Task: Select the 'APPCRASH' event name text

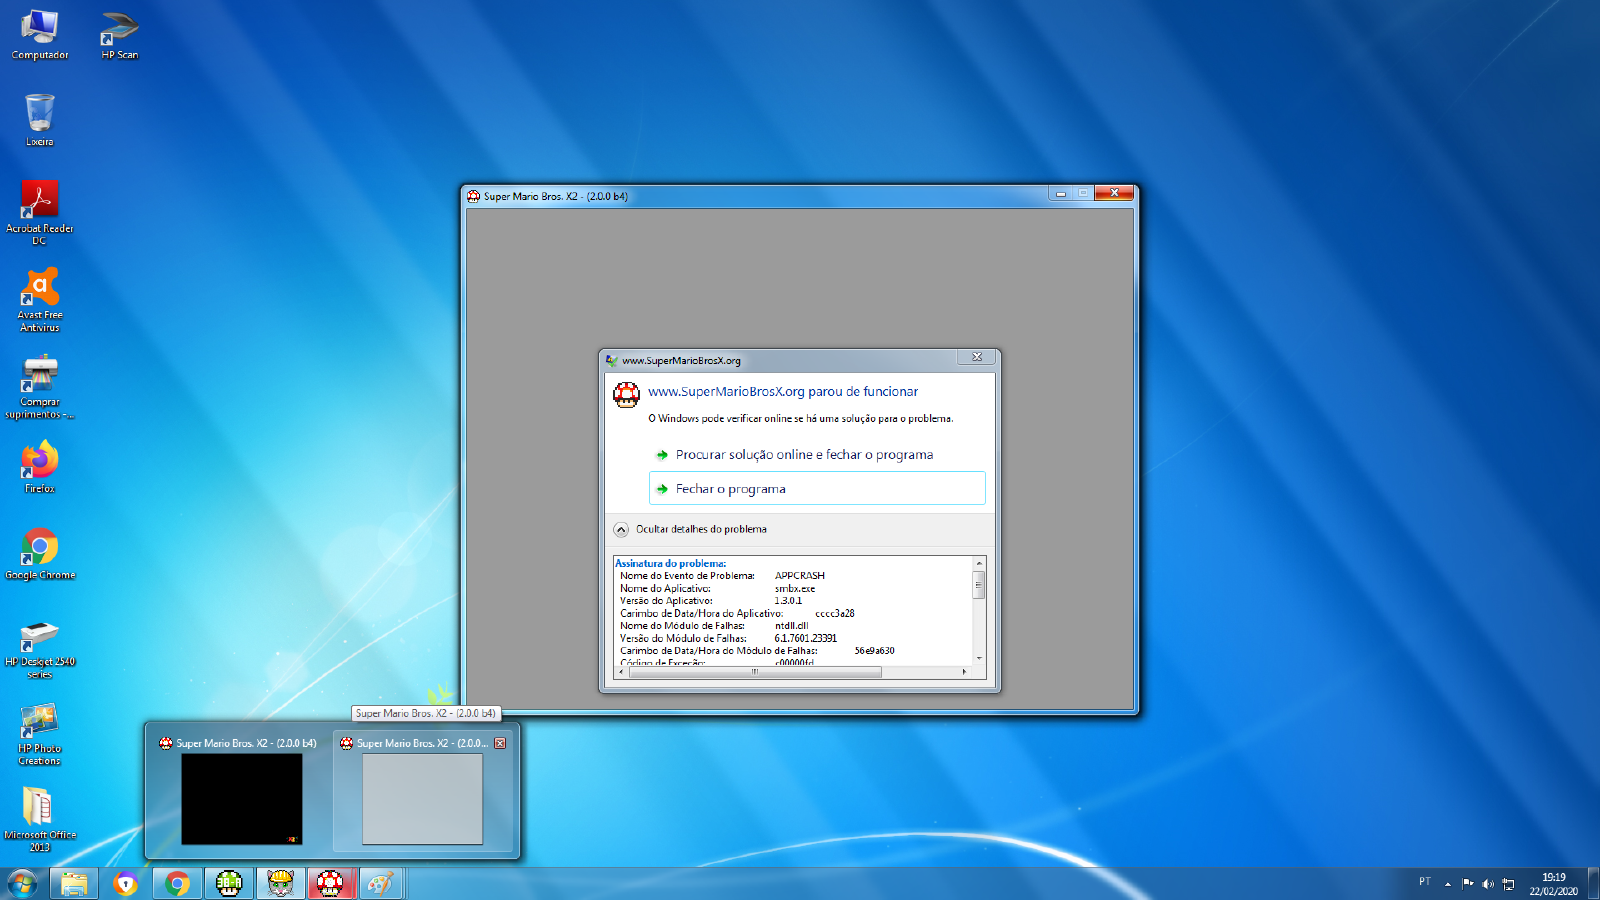Action: (x=800, y=576)
